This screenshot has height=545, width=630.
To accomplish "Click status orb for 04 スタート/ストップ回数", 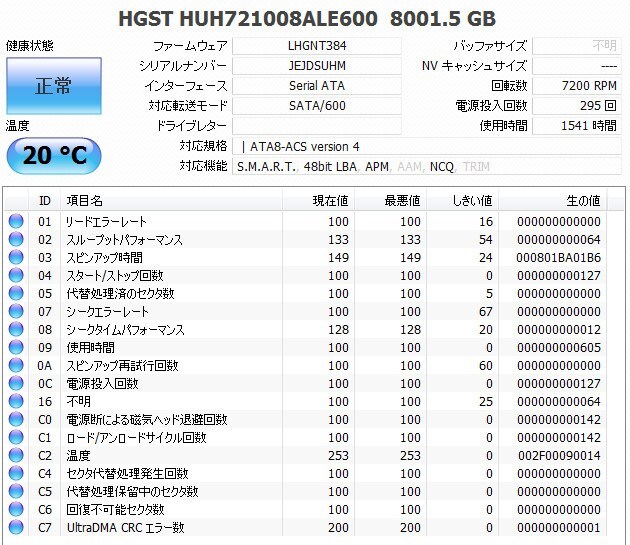I will tap(16, 275).
